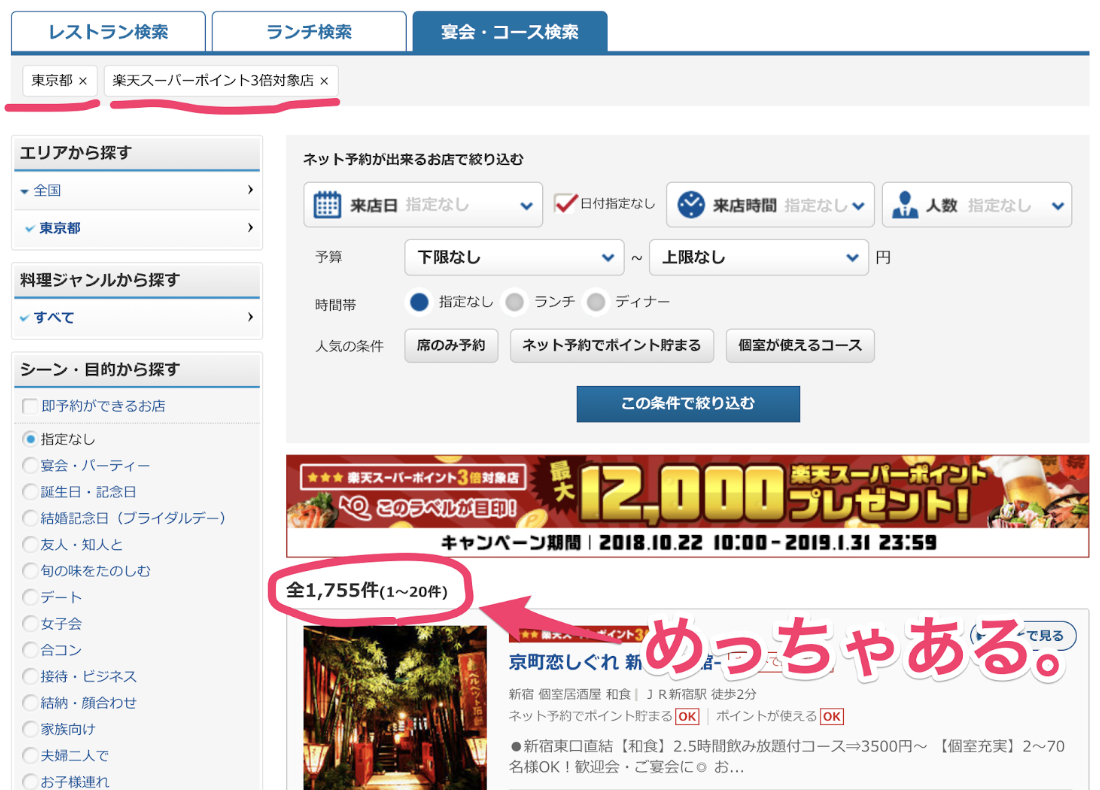
Task: Select 指定なし time slot radio
Action: pyautogui.click(x=419, y=302)
